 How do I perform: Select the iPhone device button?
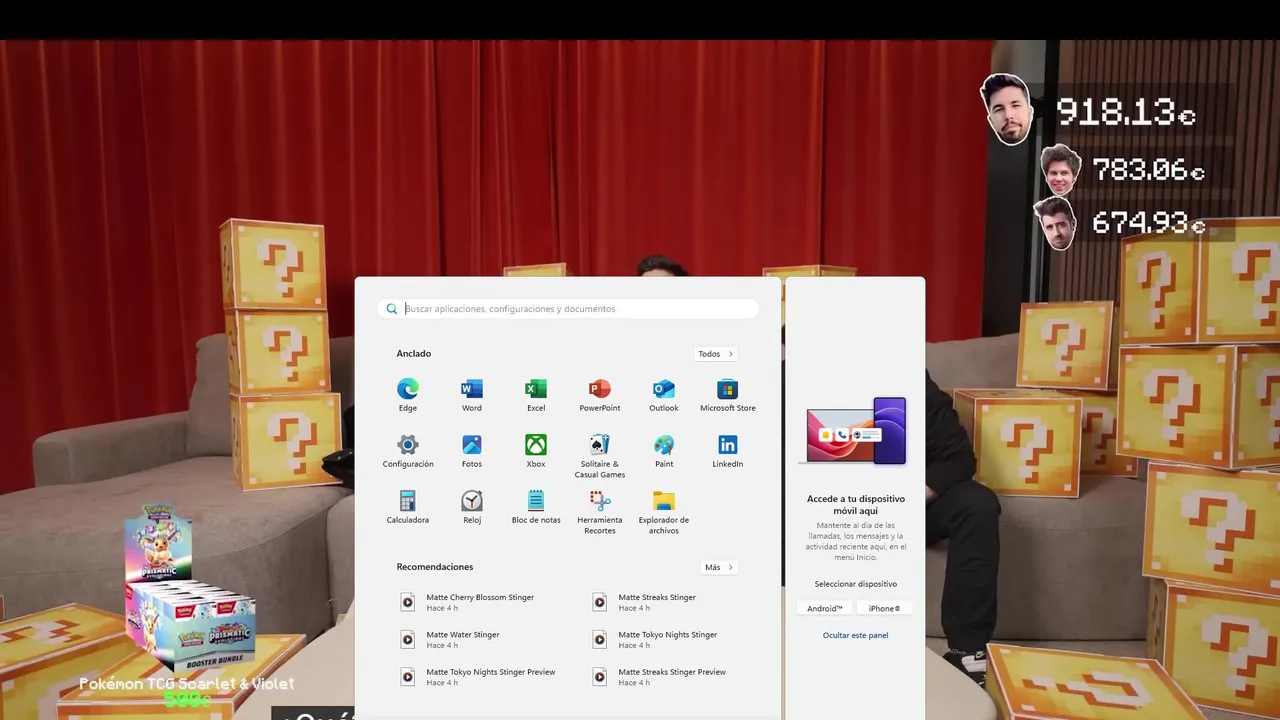tap(884, 608)
